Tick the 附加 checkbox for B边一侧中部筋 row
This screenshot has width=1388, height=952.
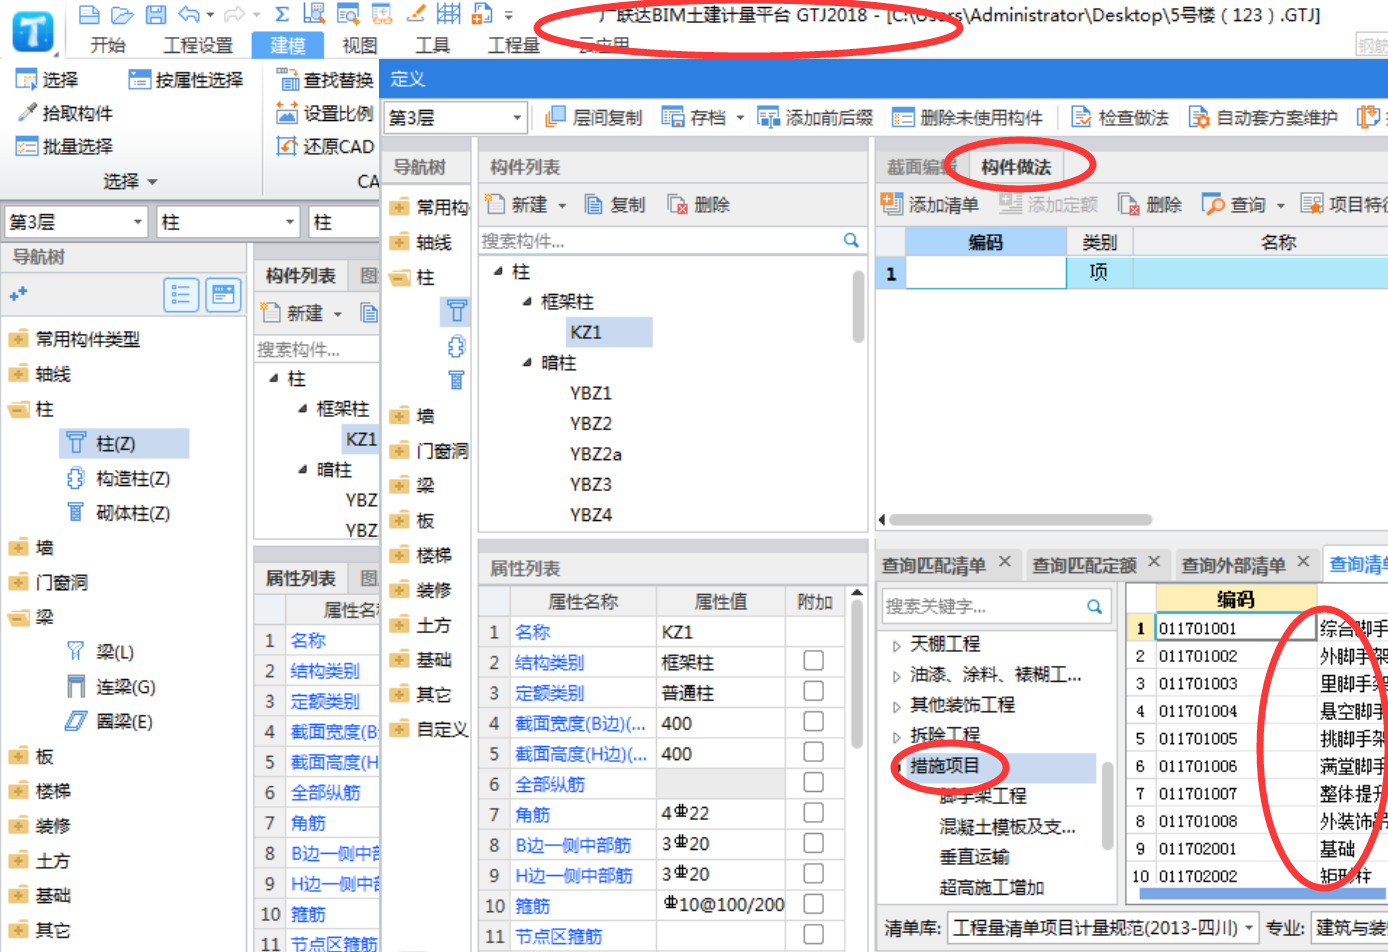pos(814,843)
